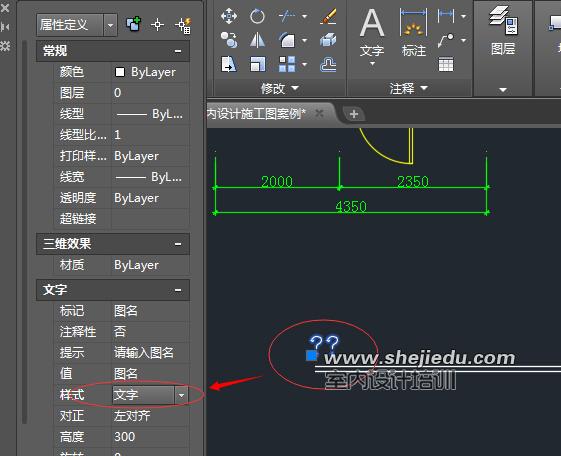This screenshot has height=456, width=561.
Task: Select the Erase tool icon
Action: [328, 16]
